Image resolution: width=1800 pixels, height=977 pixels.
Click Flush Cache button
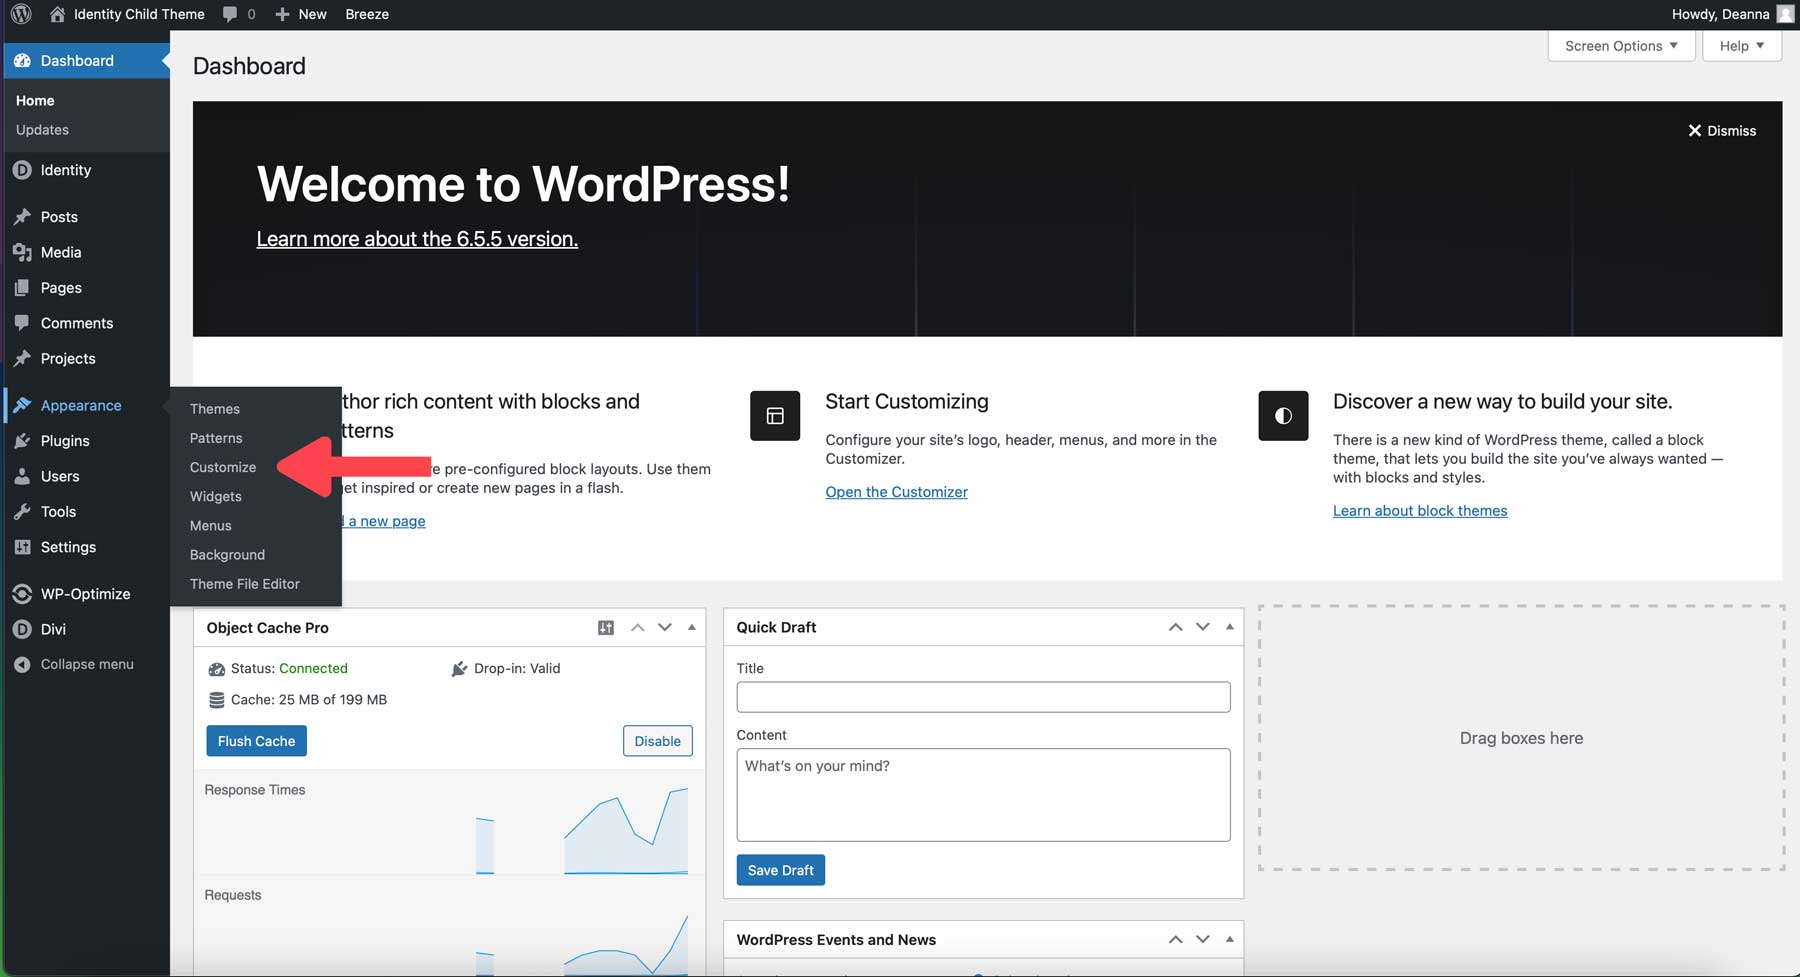(256, 741)
